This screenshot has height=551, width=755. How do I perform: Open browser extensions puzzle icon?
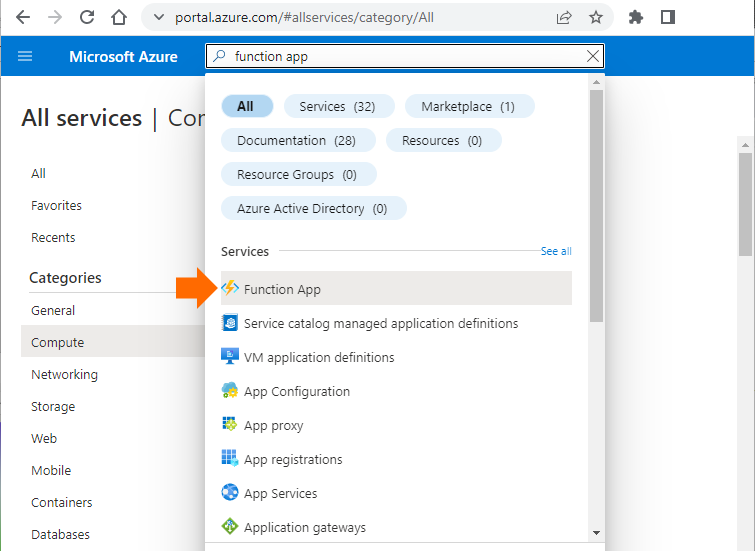636,17
